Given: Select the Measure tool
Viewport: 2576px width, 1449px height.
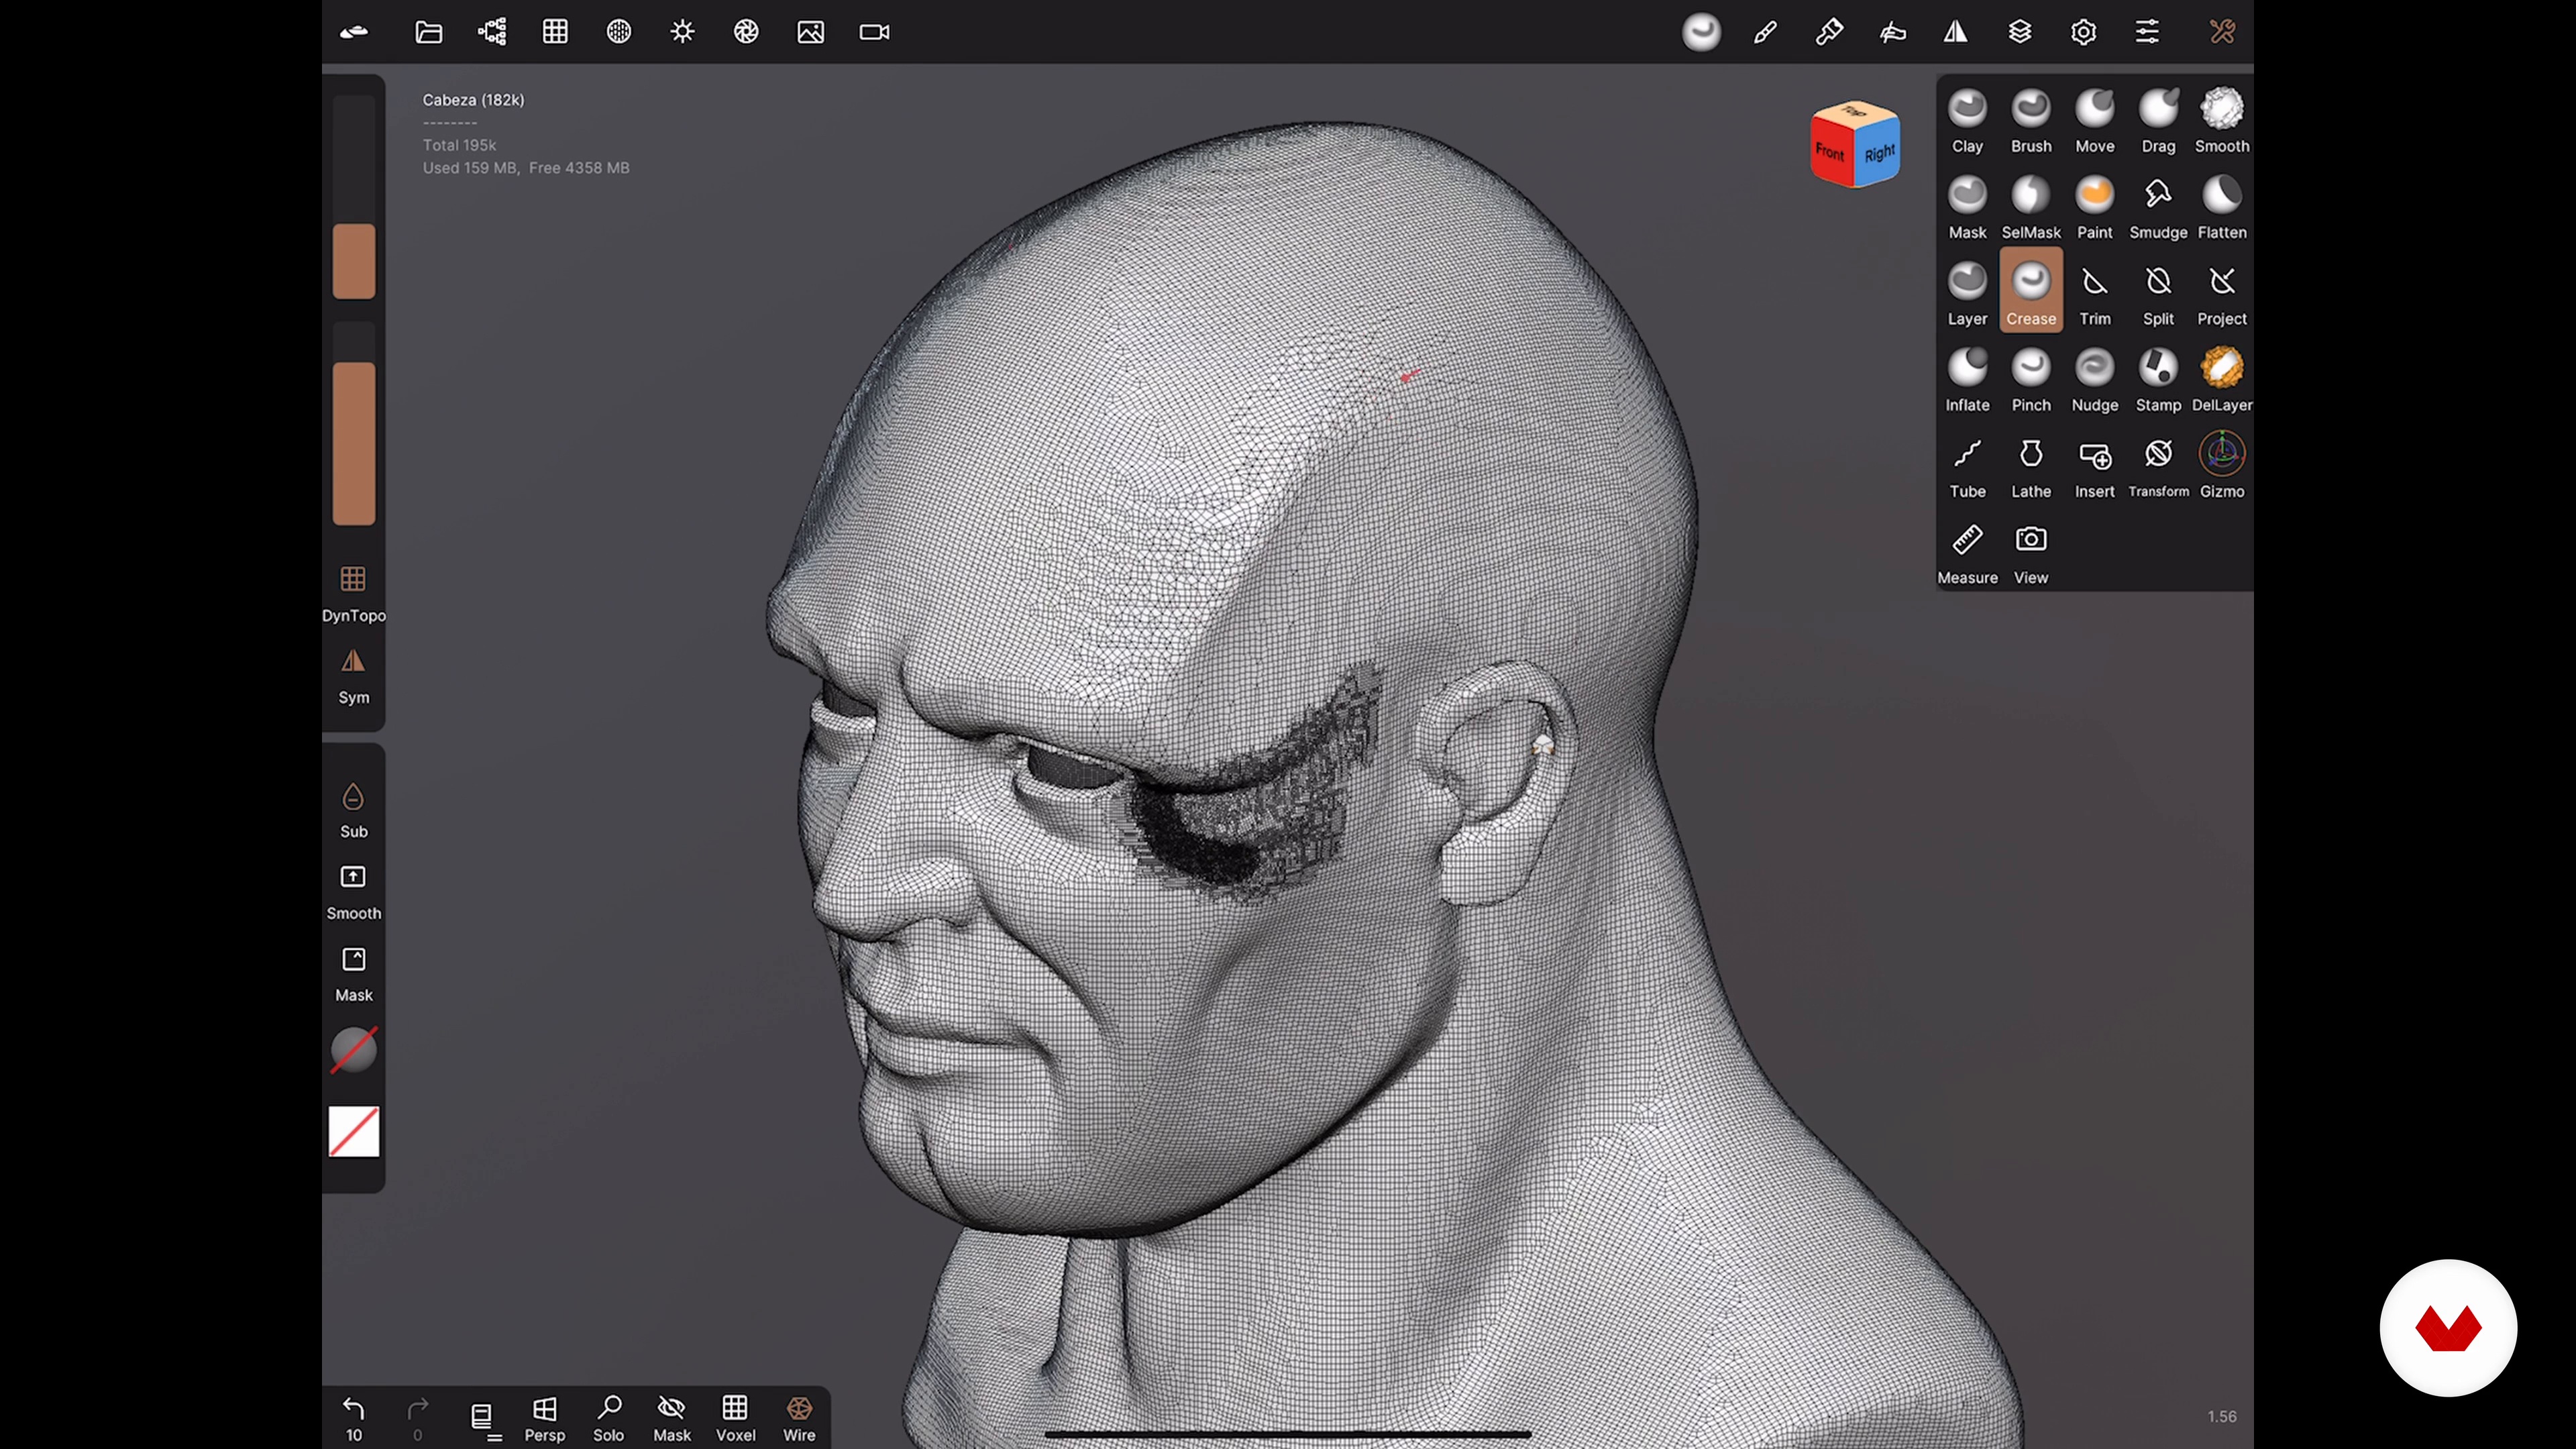Looking at the screenshot, I should [x=1967, y=553].
